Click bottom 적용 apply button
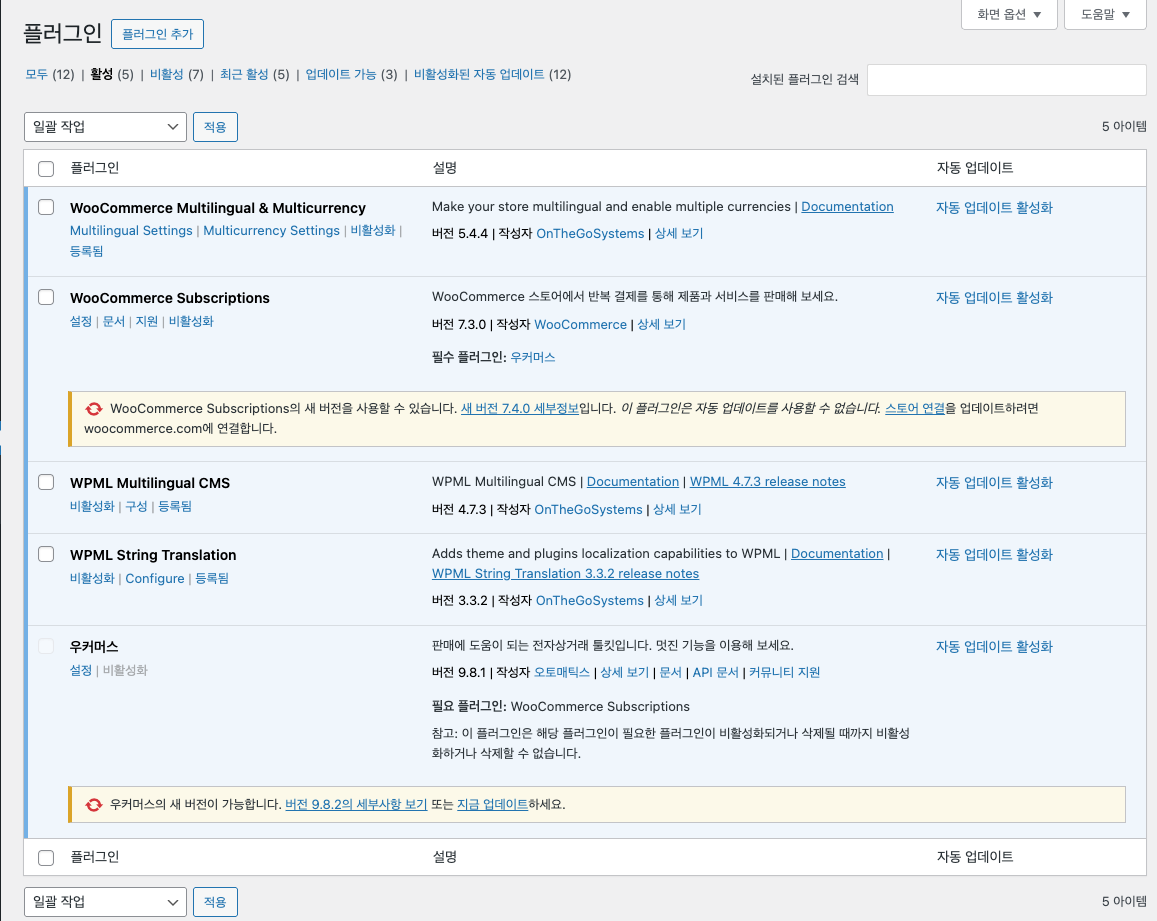The height and width of the screenshot is (921, 1157). click(215, 902)
